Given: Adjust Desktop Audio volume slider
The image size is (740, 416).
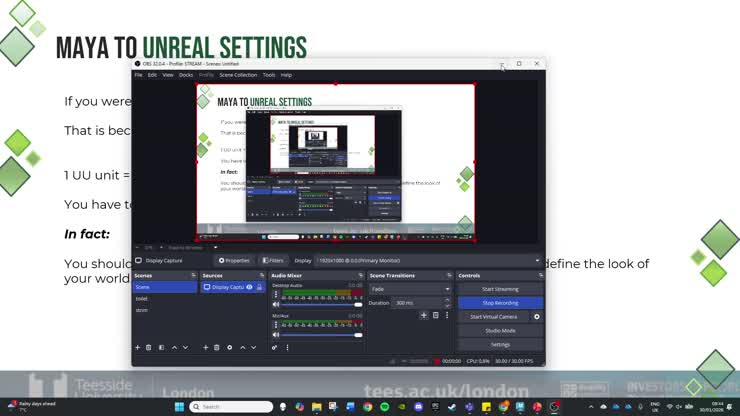Looking at the screenshot, I should coord(322,305).
